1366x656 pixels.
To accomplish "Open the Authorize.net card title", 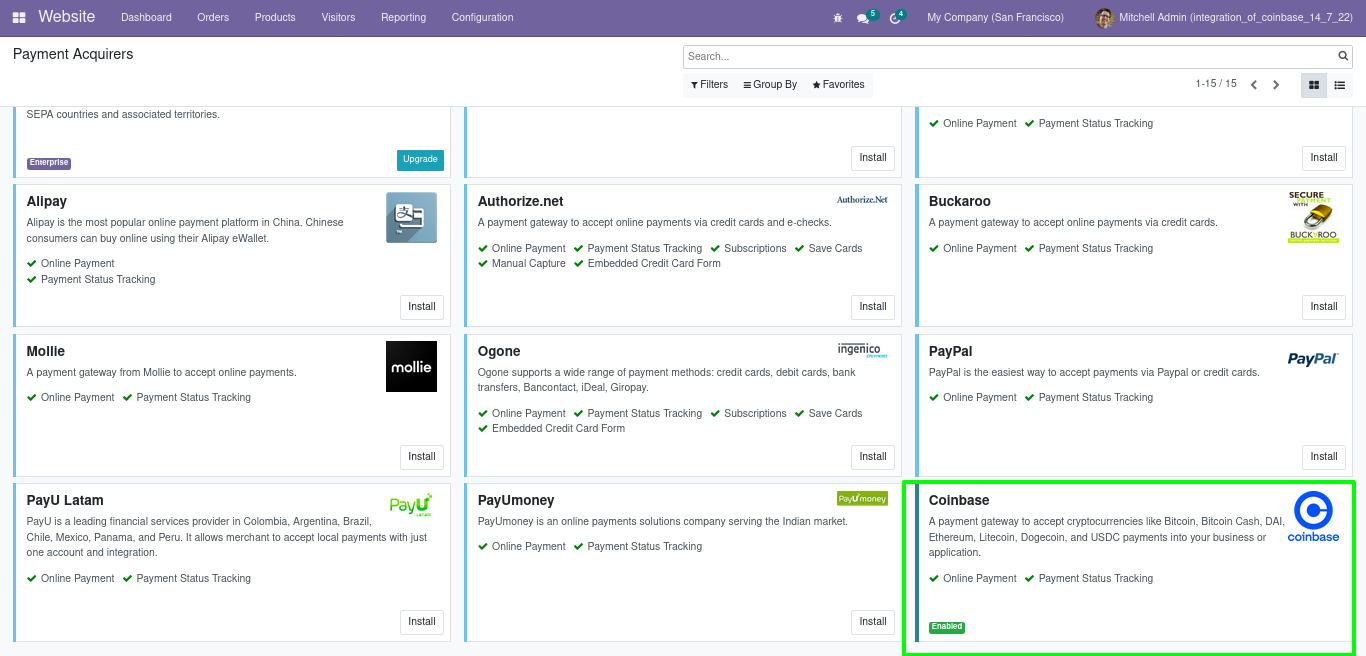I will (x=521, y=201).
